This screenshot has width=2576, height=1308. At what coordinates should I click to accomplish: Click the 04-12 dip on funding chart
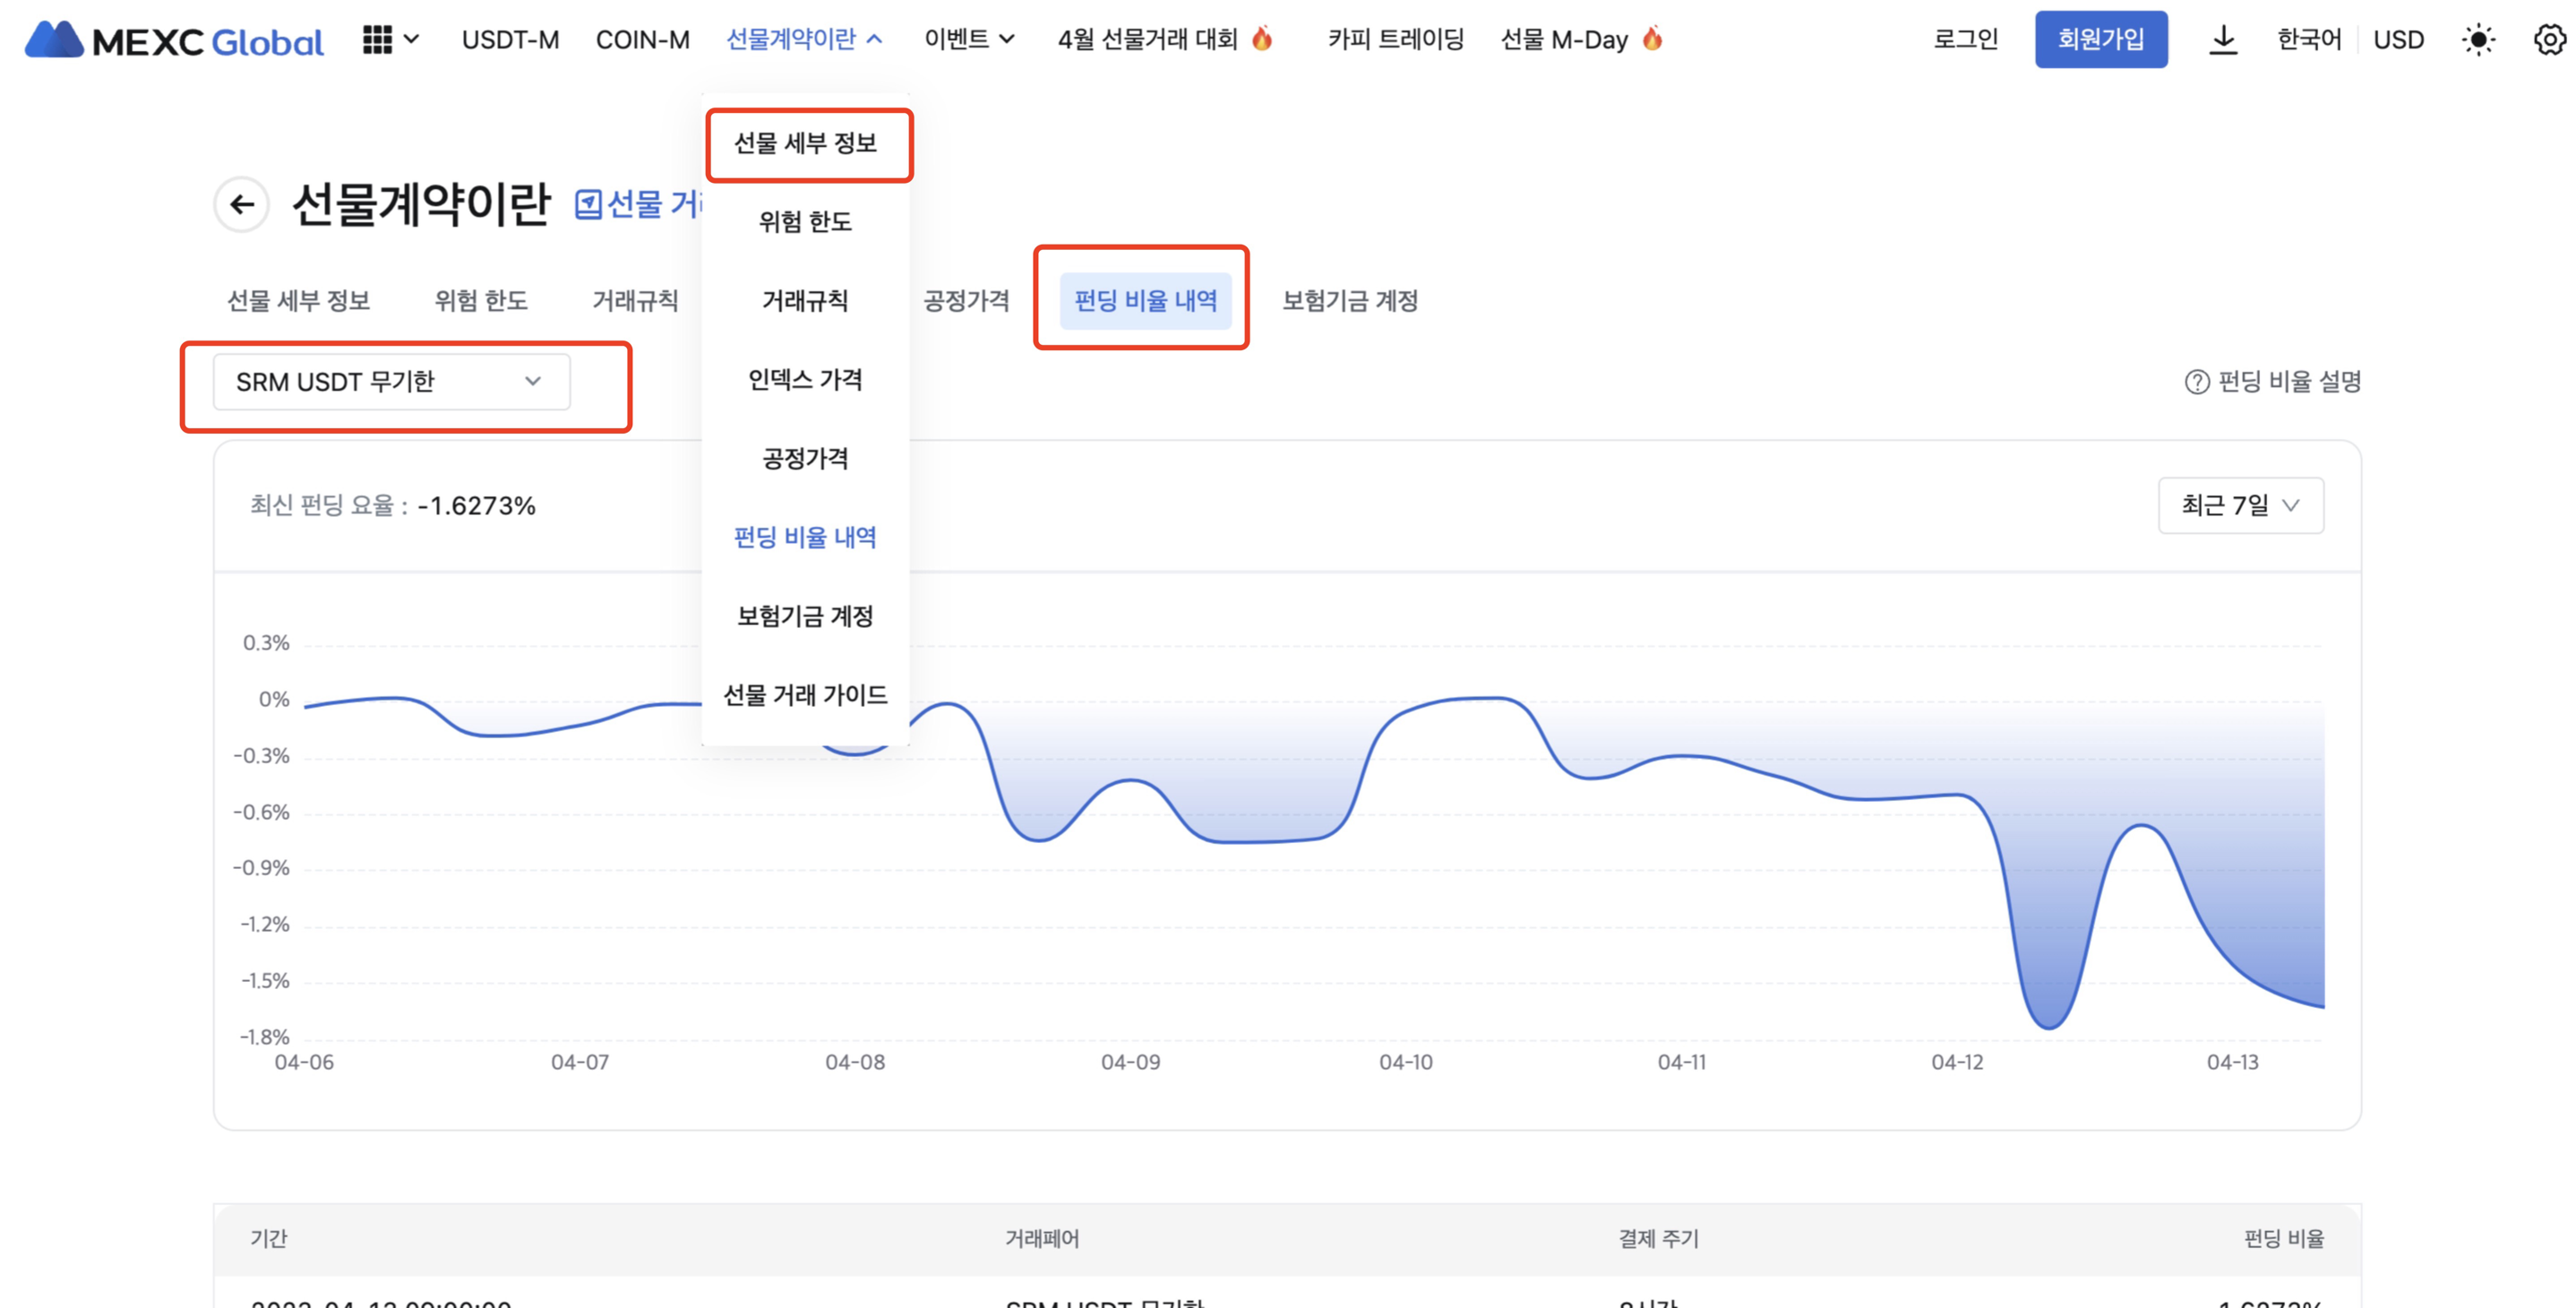[2048, 1022]
